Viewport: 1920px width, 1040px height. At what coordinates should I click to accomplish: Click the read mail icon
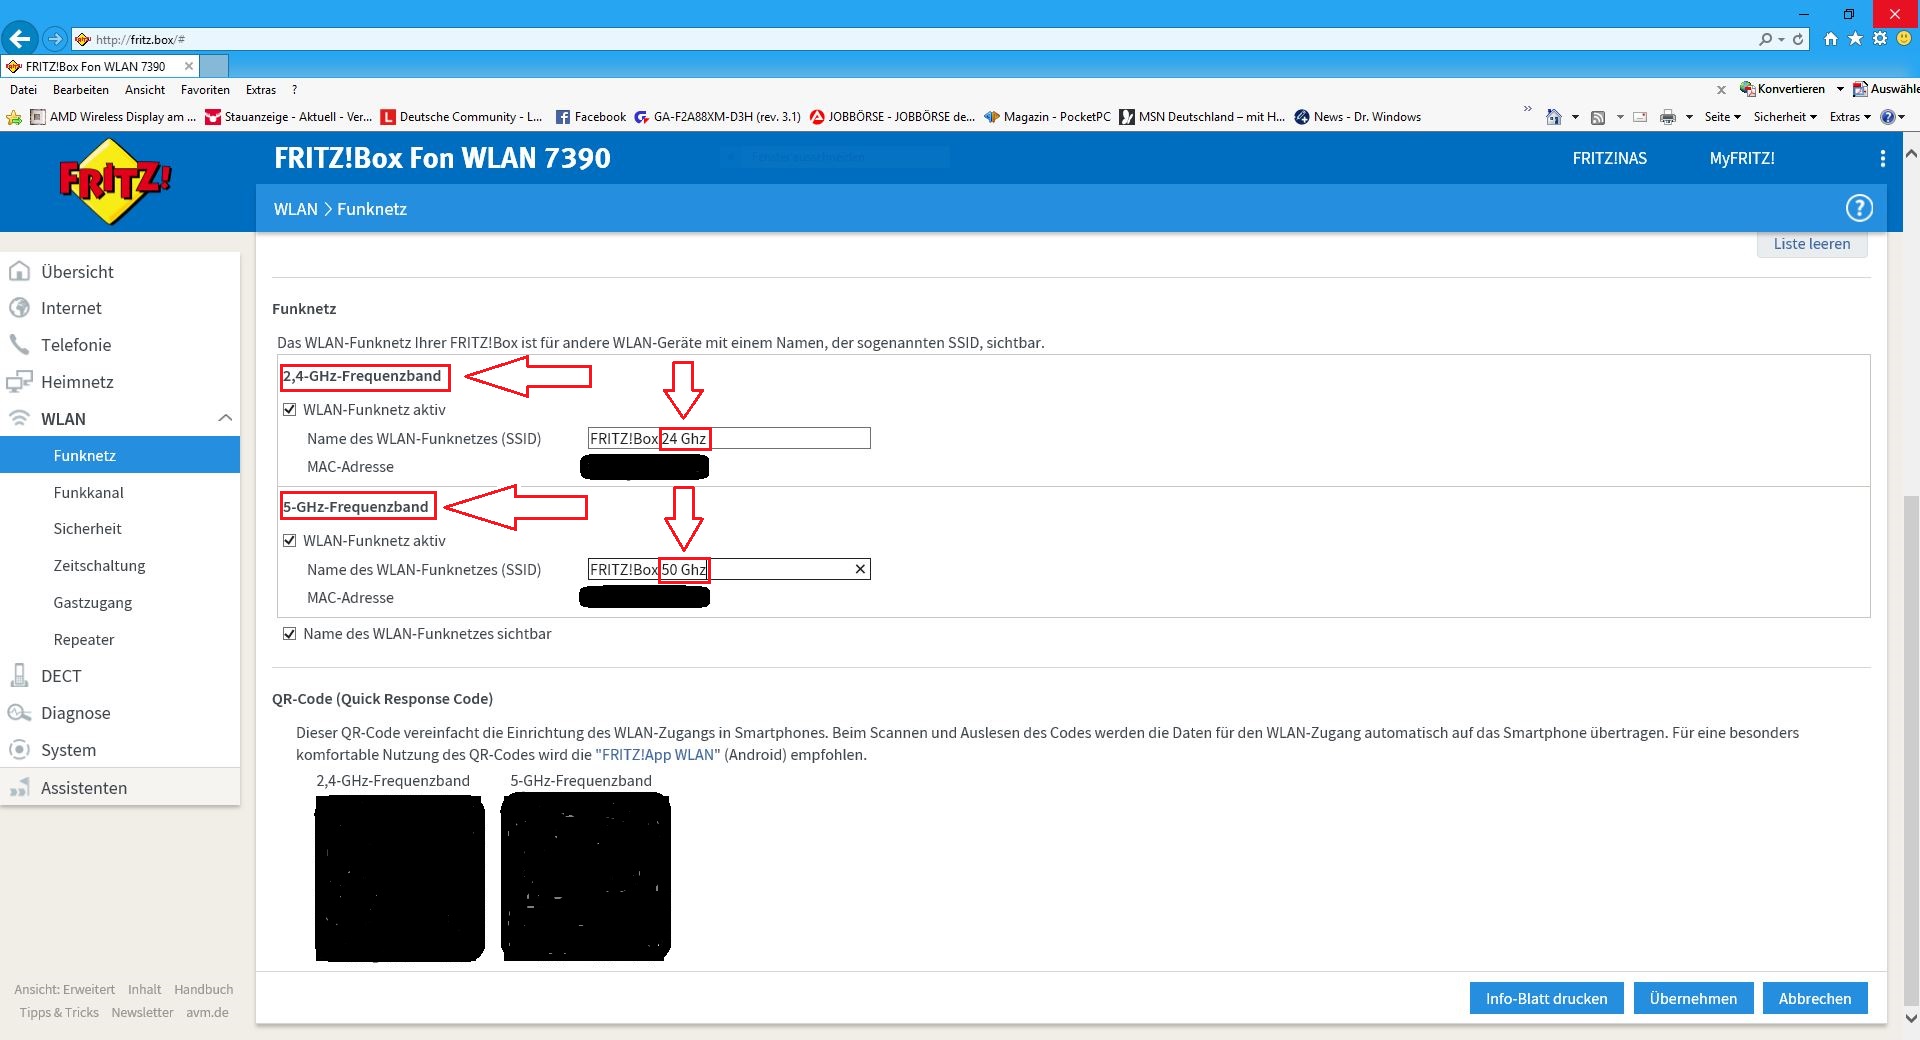coord(1640,117)
